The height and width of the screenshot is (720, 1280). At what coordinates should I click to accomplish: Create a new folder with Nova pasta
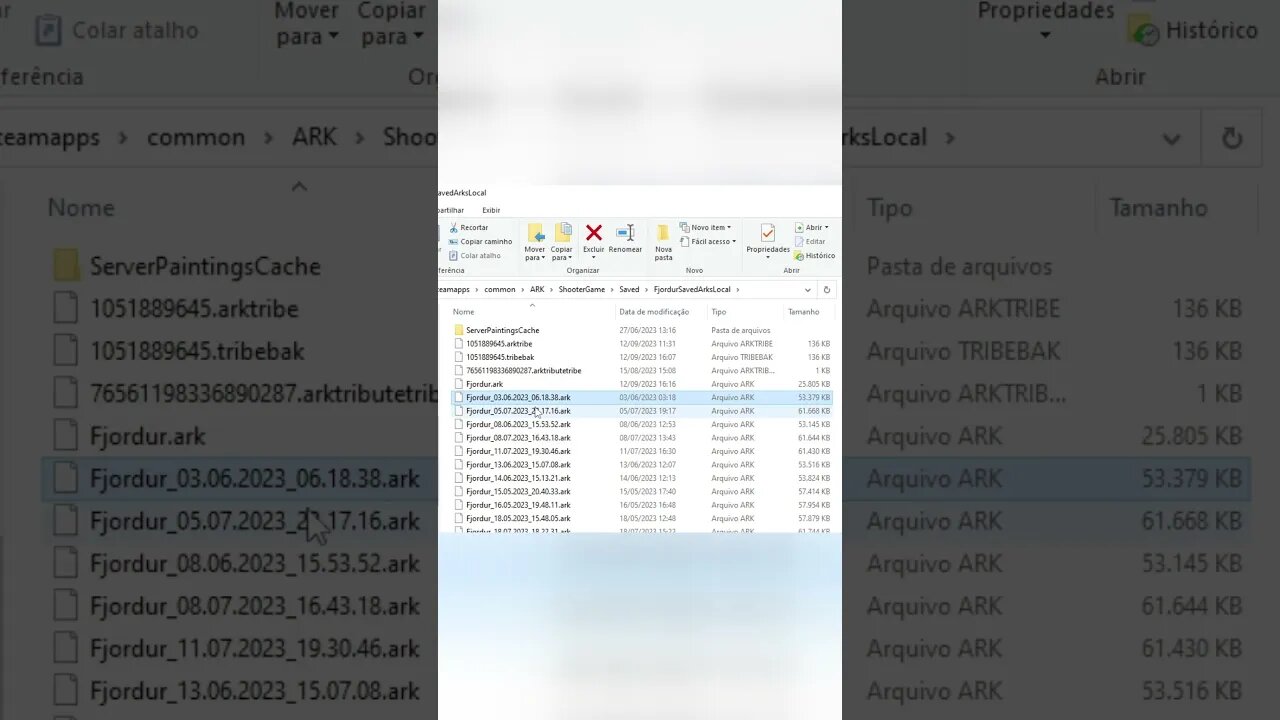[663, 241]
